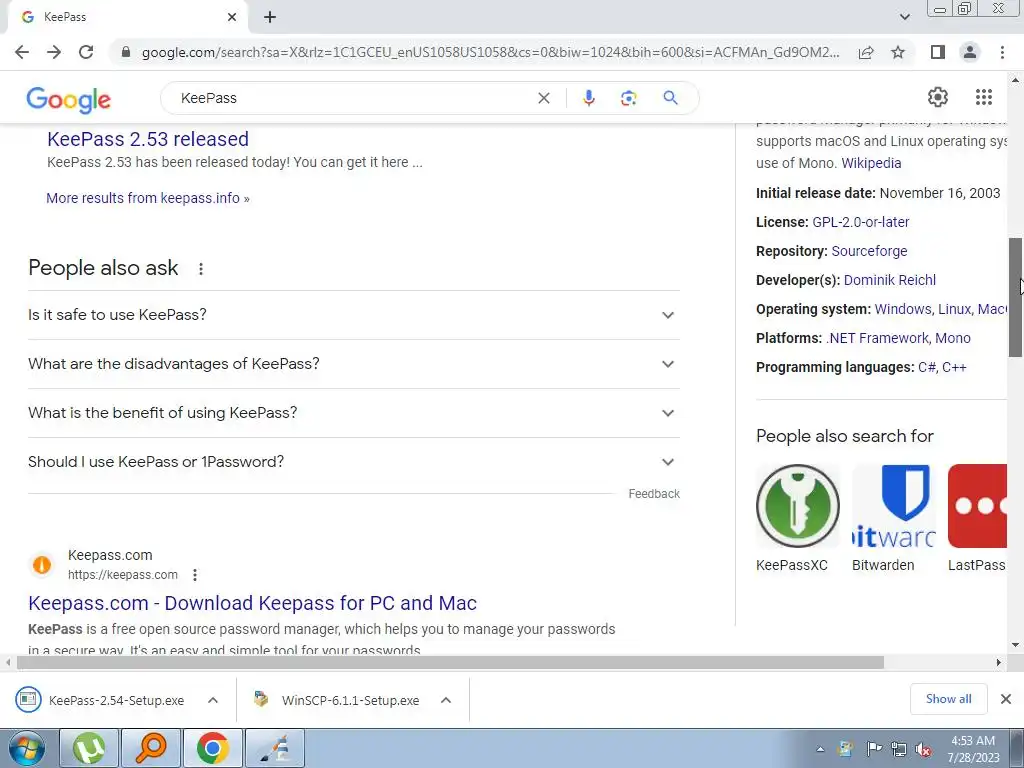
Task: Expand "What is the benefit of using KeePass?"
Action: click(x=354, y=413)
